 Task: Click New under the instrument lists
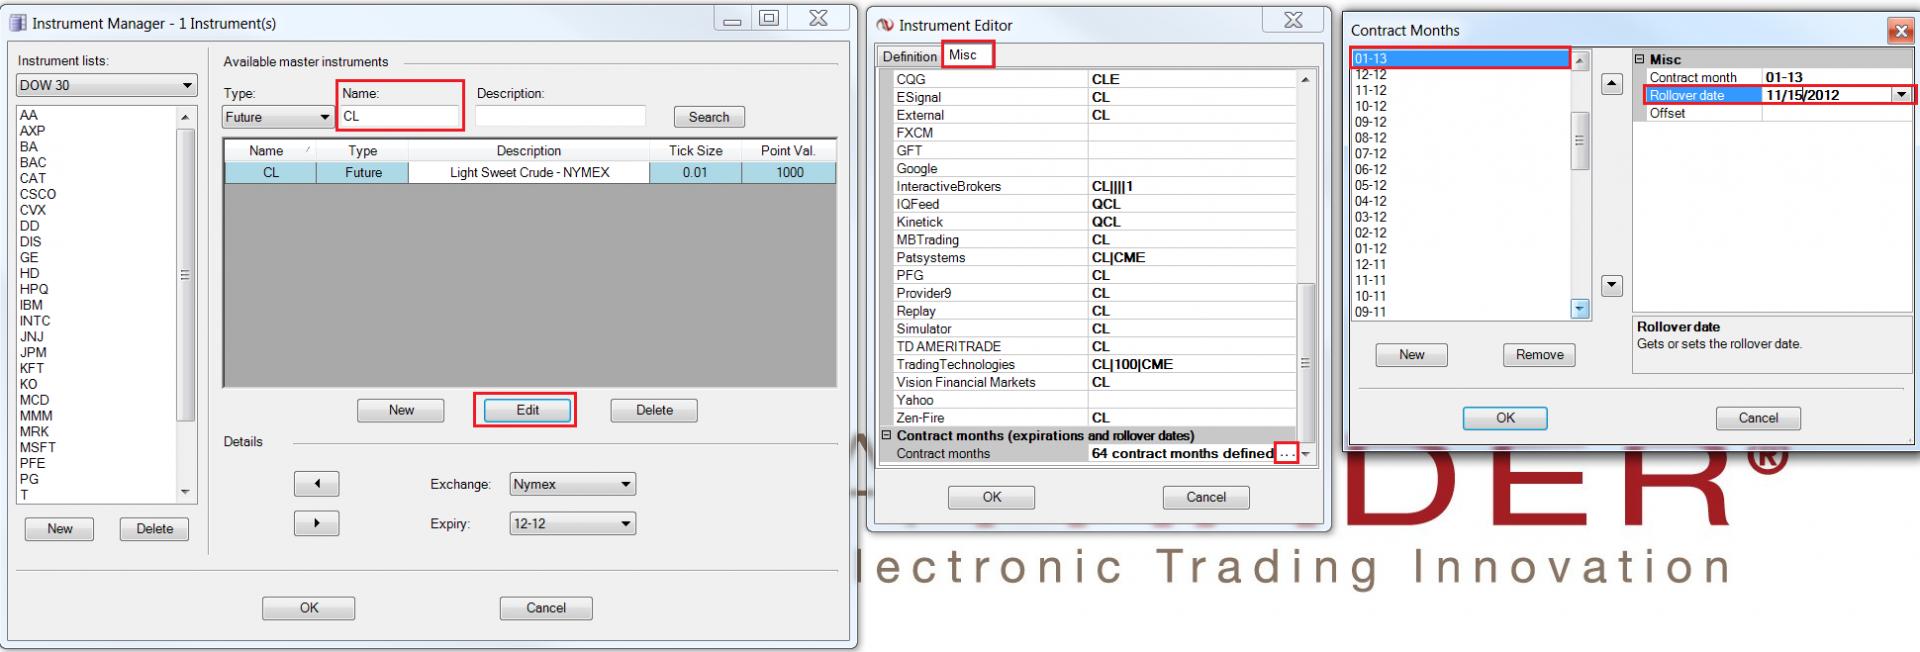[x=60, y=529]
